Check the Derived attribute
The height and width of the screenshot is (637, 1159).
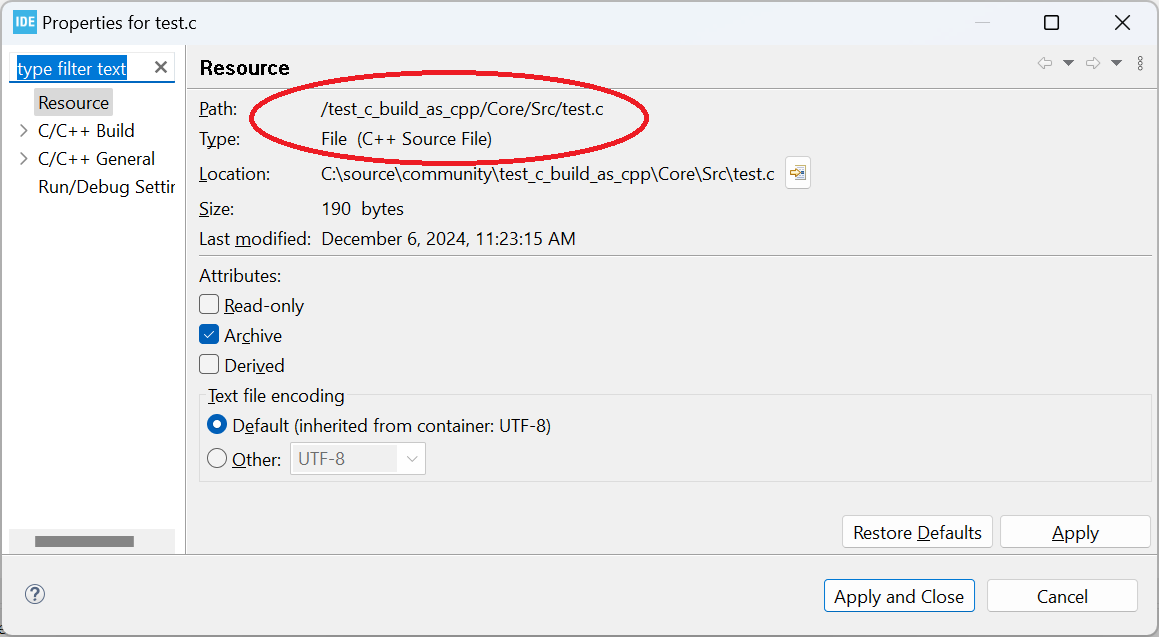click(209, 364)
